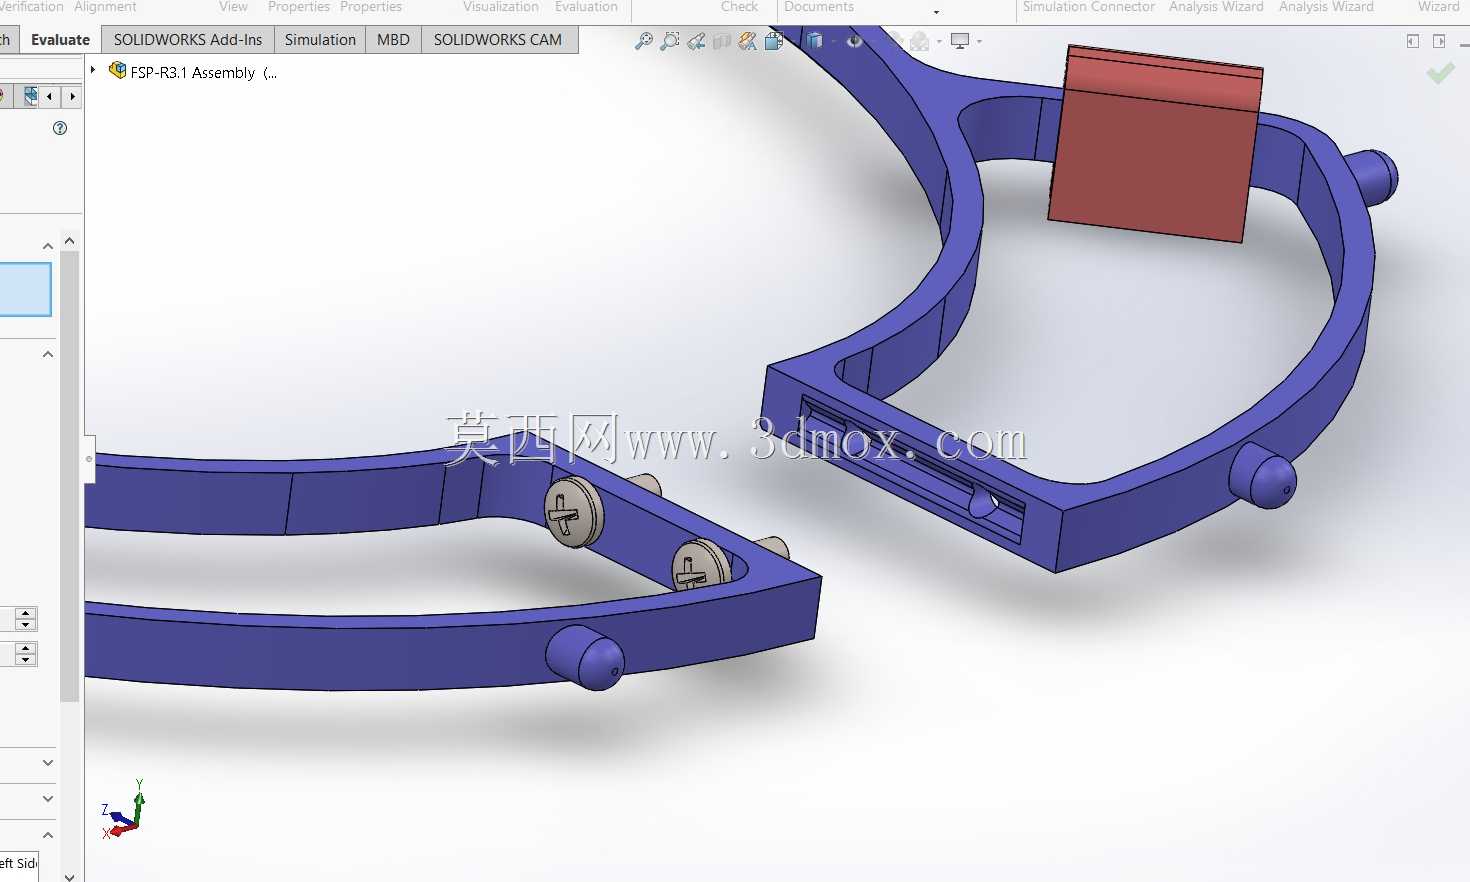Click inside the blue selection box
Screen dimensions: 1470x882
click(x=25, y=290)
